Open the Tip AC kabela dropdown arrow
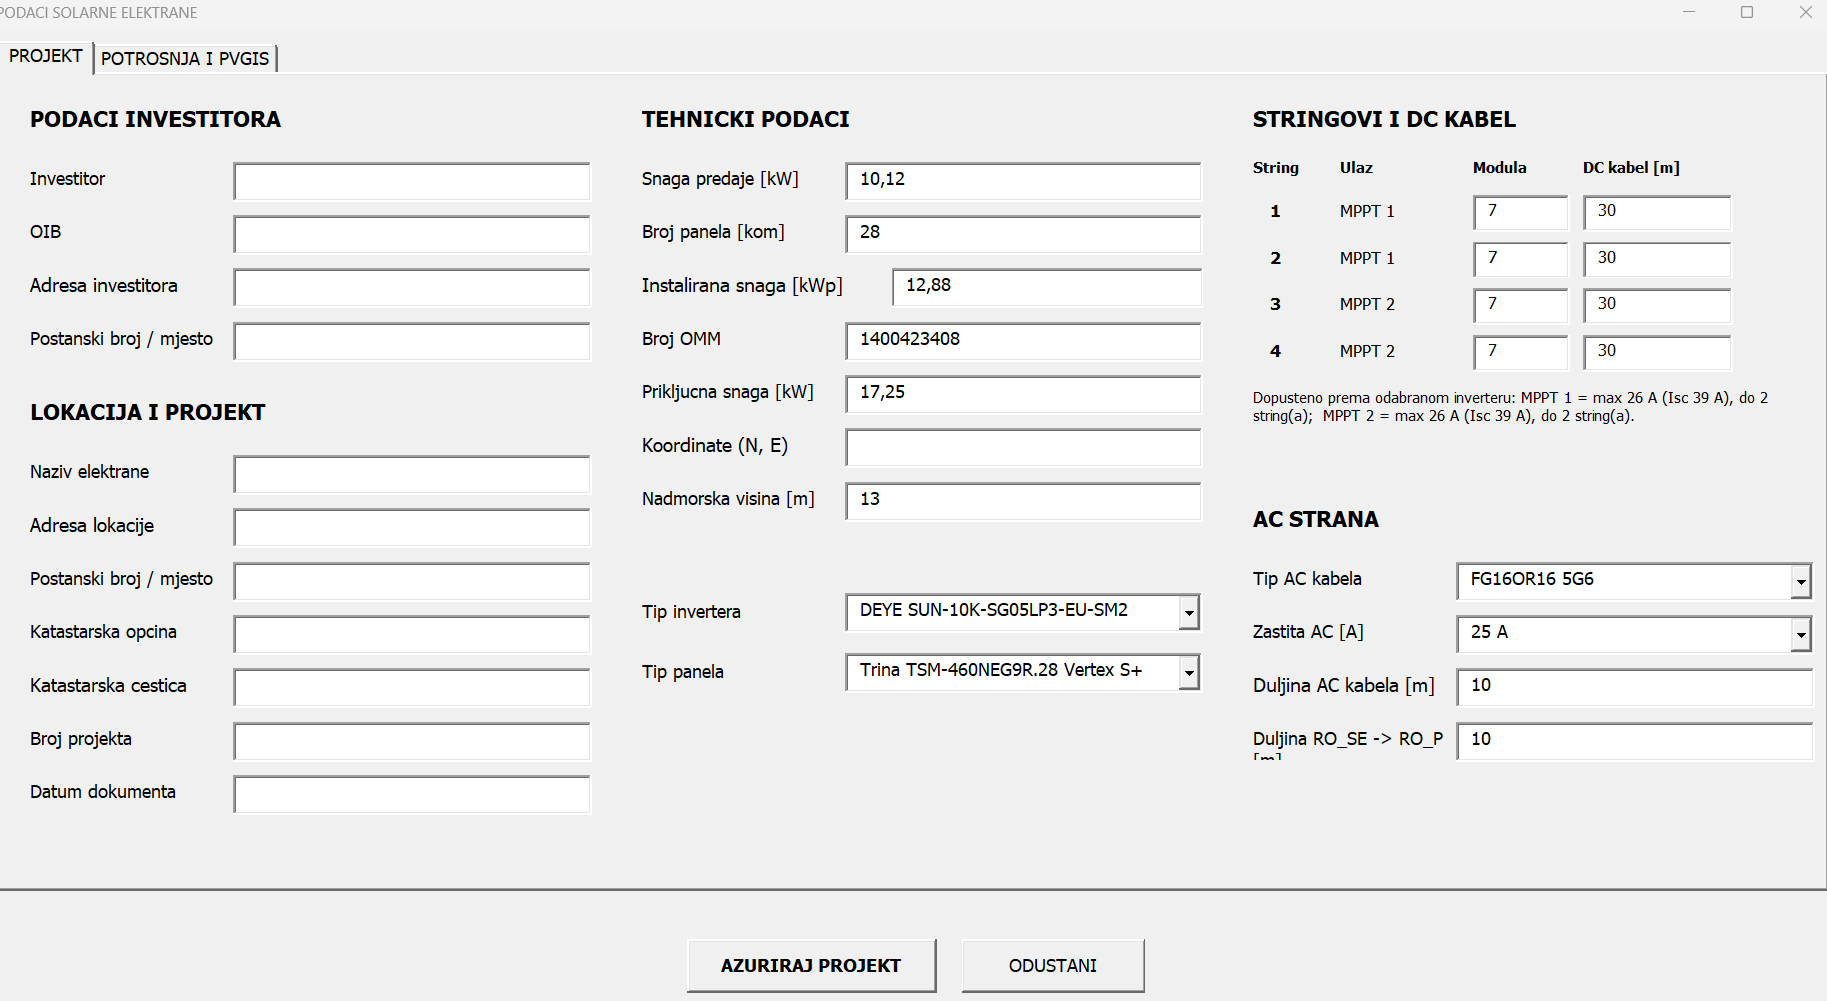This screenshot has height=1001, width=1827. pyautogui.click(x=1801, y=580)
